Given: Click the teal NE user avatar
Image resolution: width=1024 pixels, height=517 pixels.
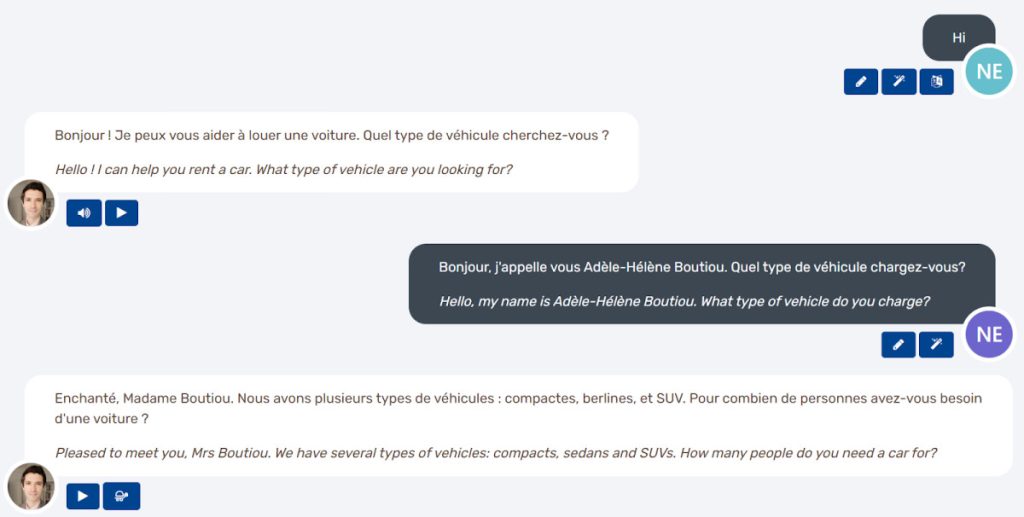Looking at the screenshot, I should [989, 71].
